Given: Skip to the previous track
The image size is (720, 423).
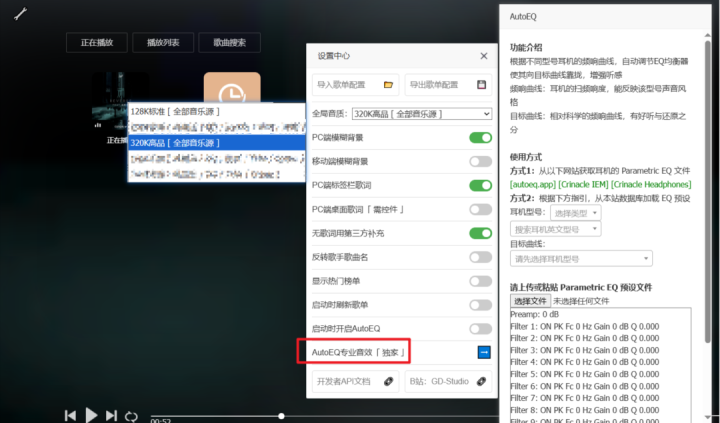Looking at the screenshot, I should pos(70,414).
